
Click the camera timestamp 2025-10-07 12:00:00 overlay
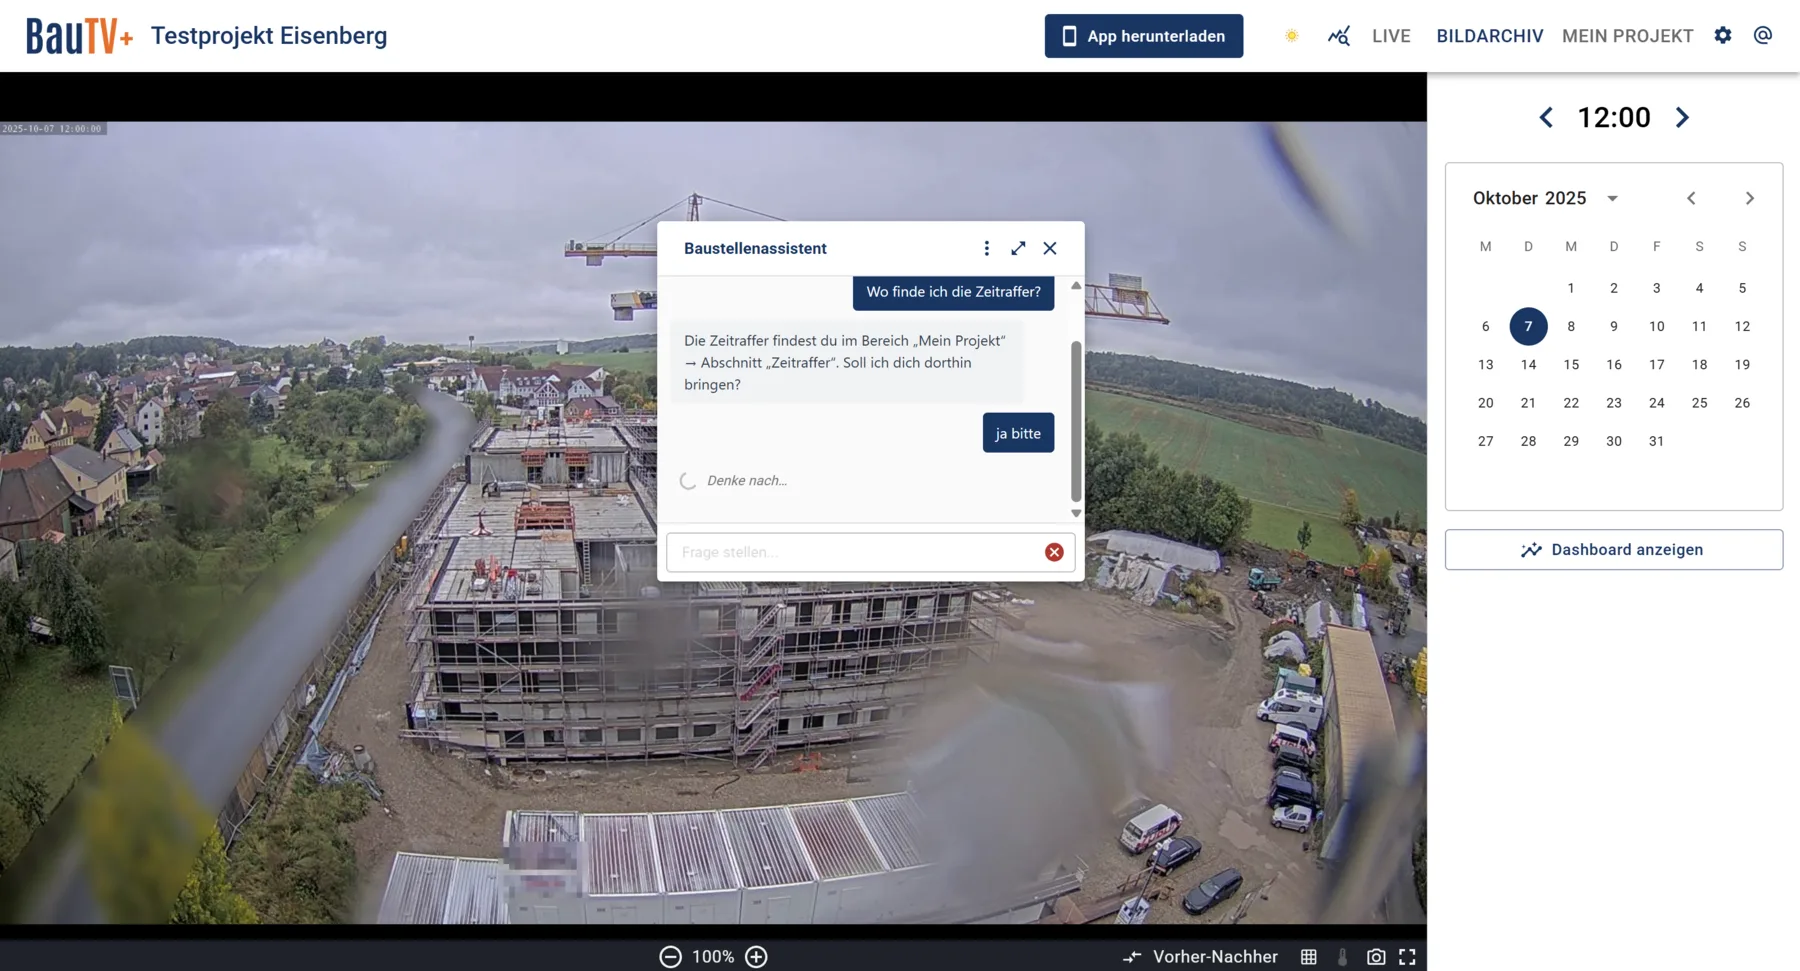52,129
